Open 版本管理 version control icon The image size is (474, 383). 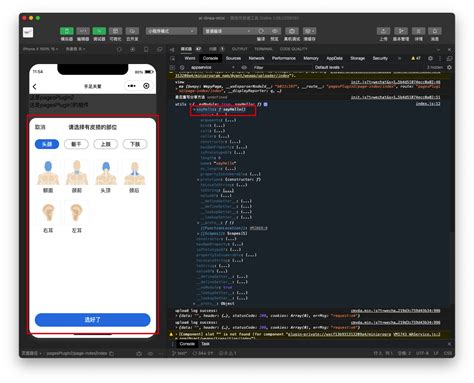coord(401,31)
